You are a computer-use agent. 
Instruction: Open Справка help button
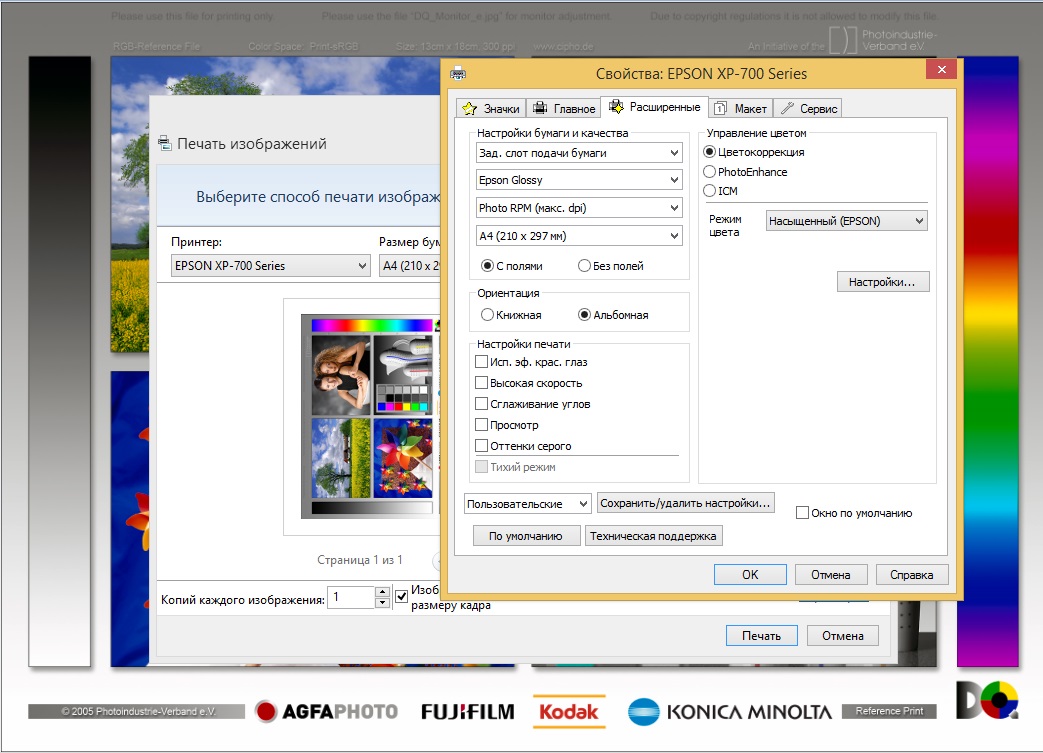911,575
